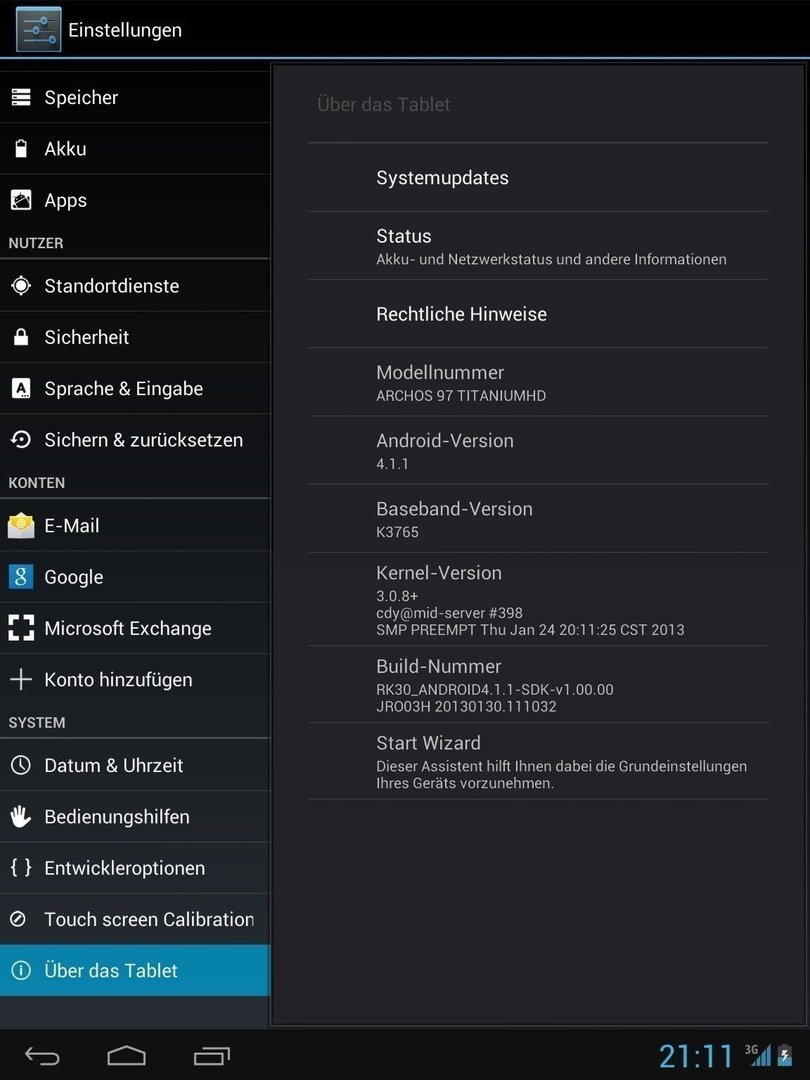The width and height of the screenshot is (810, 1080).
Task: Open status bar clock showing 21:11
Action: tap(696, 1056)
